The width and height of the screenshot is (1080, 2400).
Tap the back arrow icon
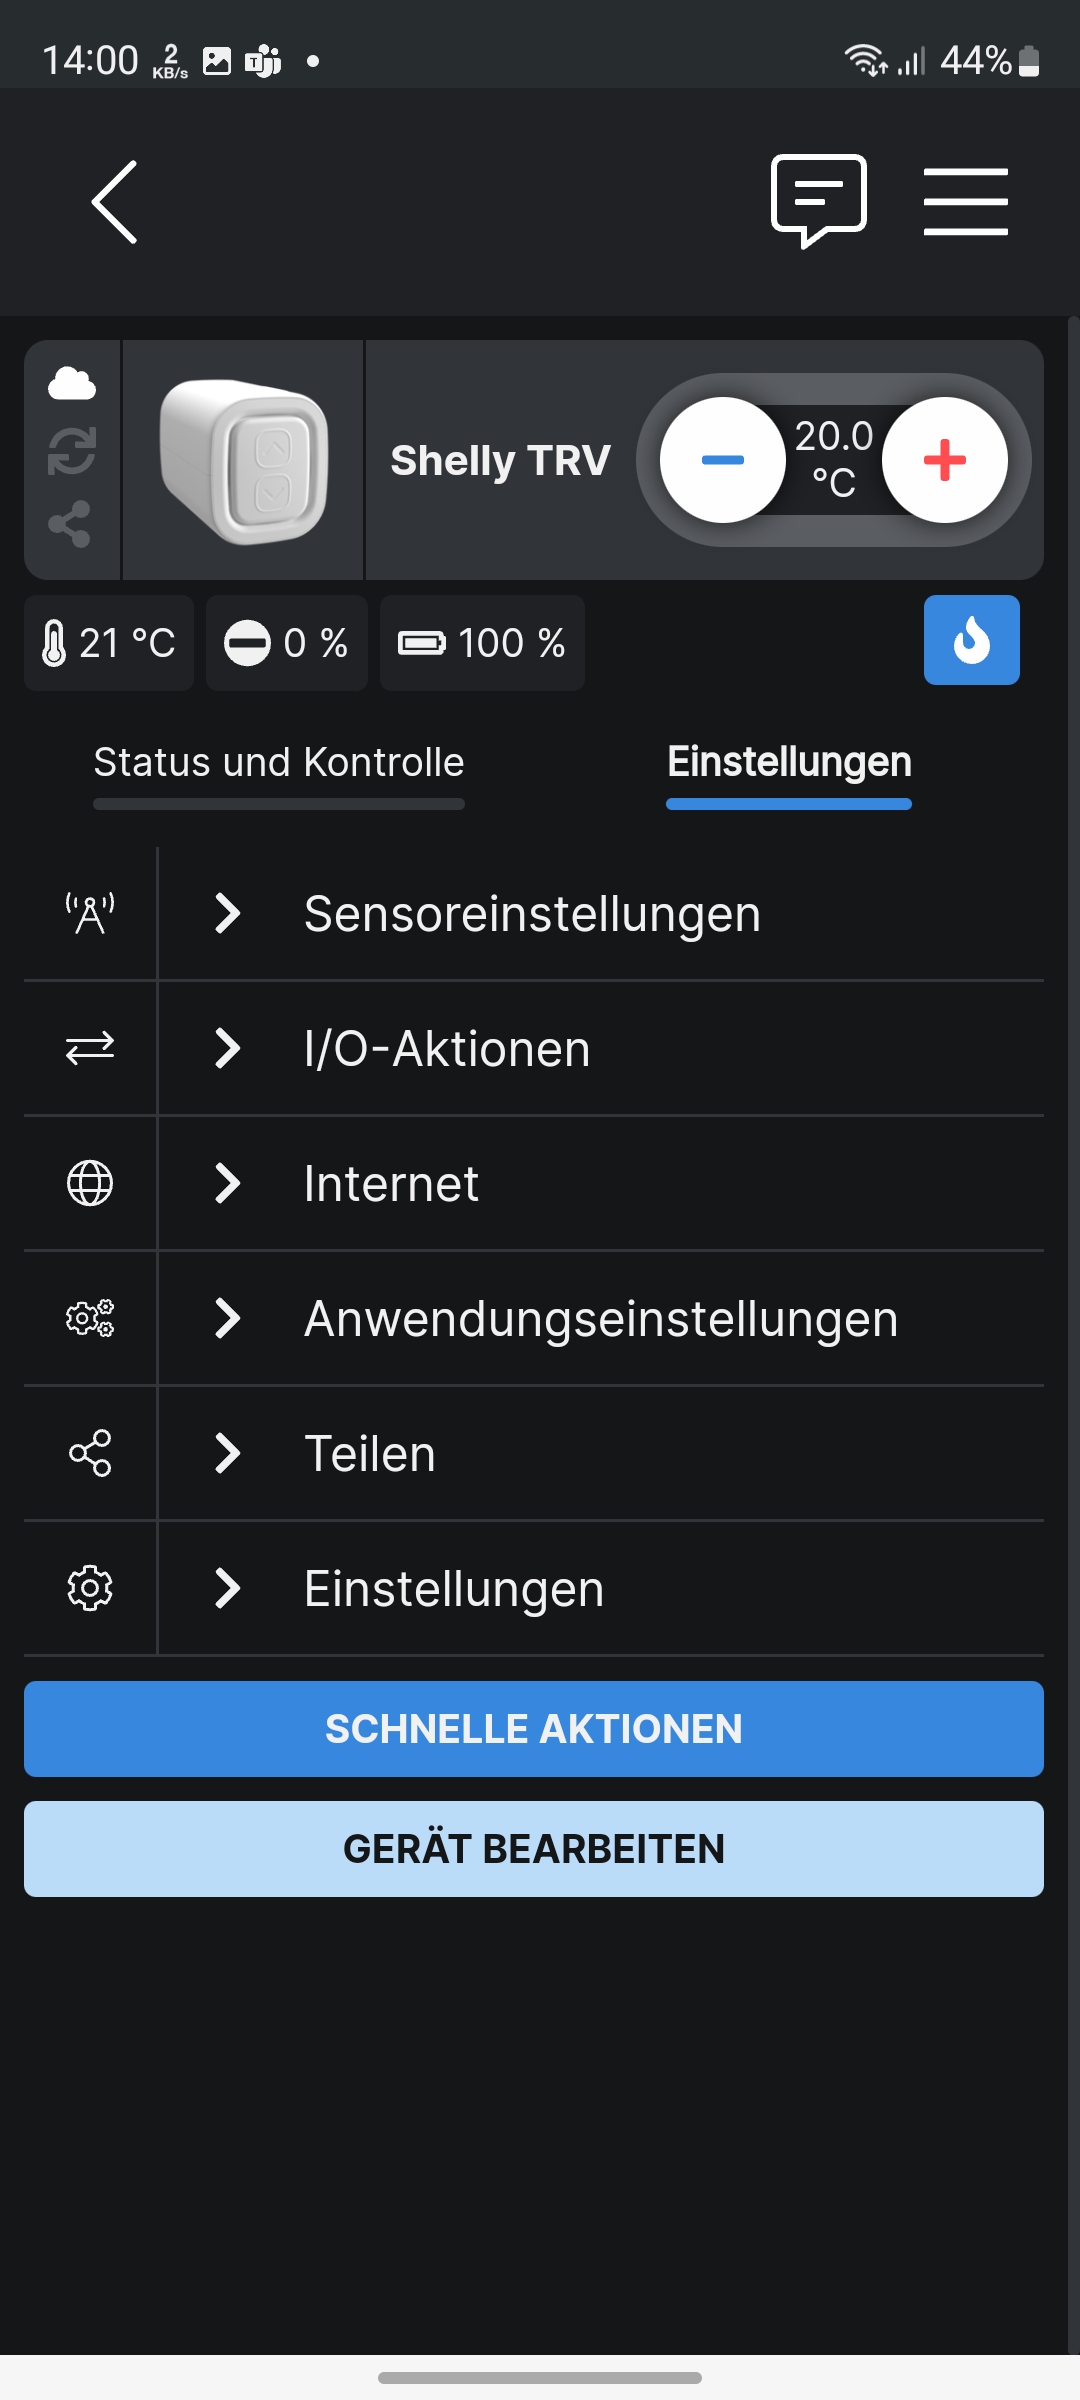(115, 202)
